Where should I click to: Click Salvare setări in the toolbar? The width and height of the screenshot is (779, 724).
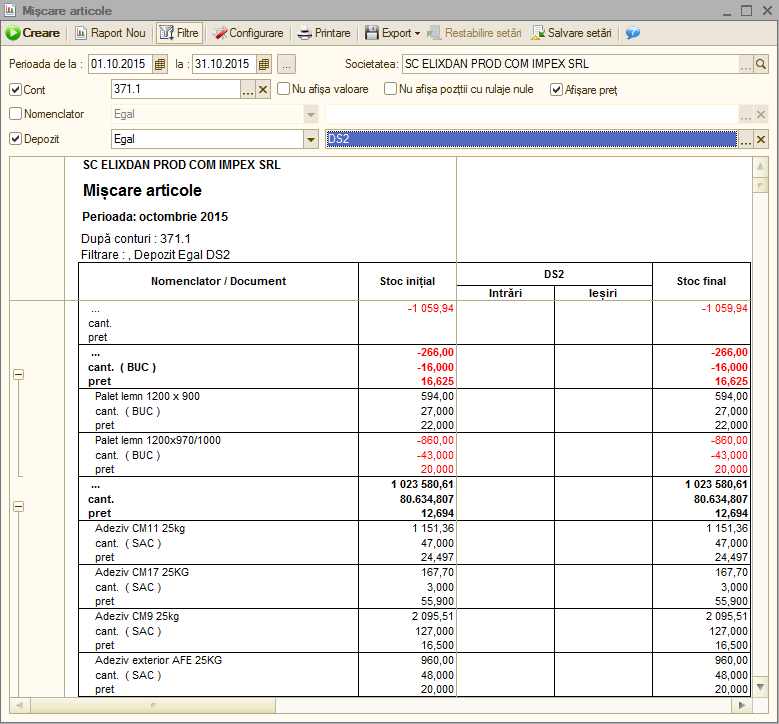click(x=572, y=33)
